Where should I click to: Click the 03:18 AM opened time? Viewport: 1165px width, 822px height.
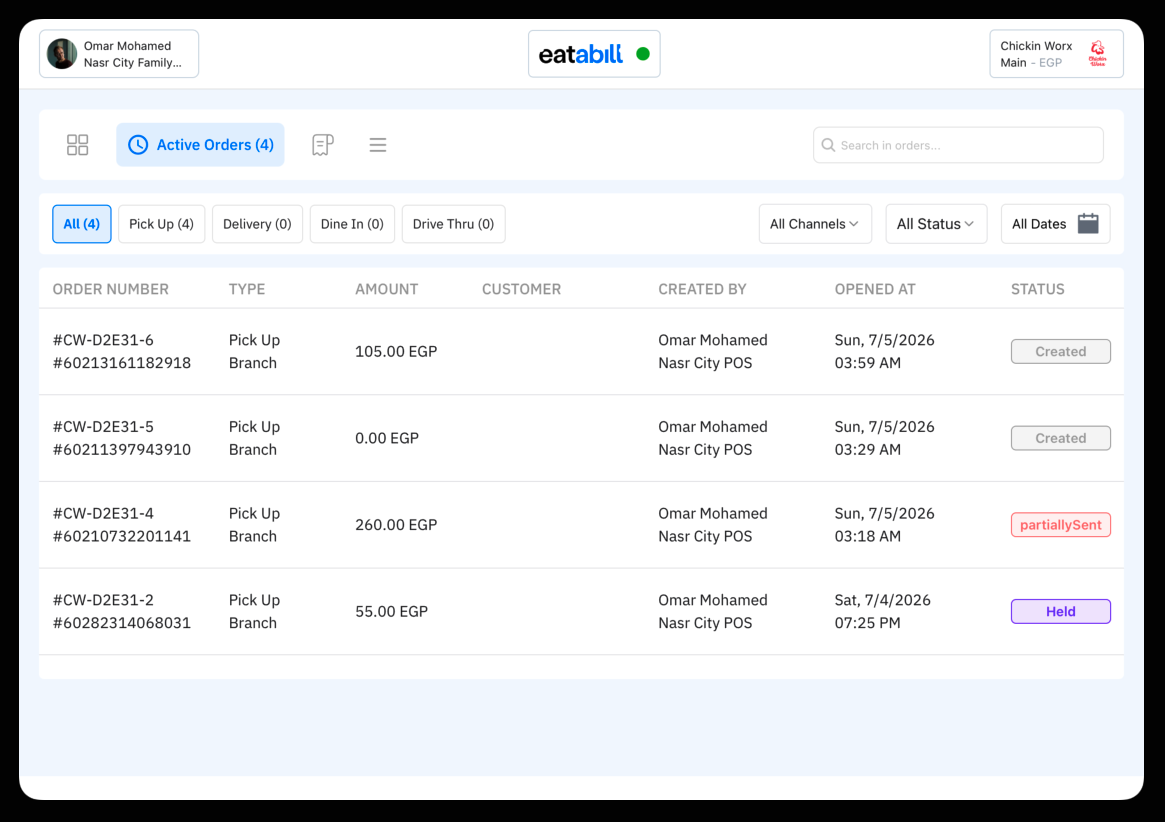pyautogui.click(x=868, y=537)
